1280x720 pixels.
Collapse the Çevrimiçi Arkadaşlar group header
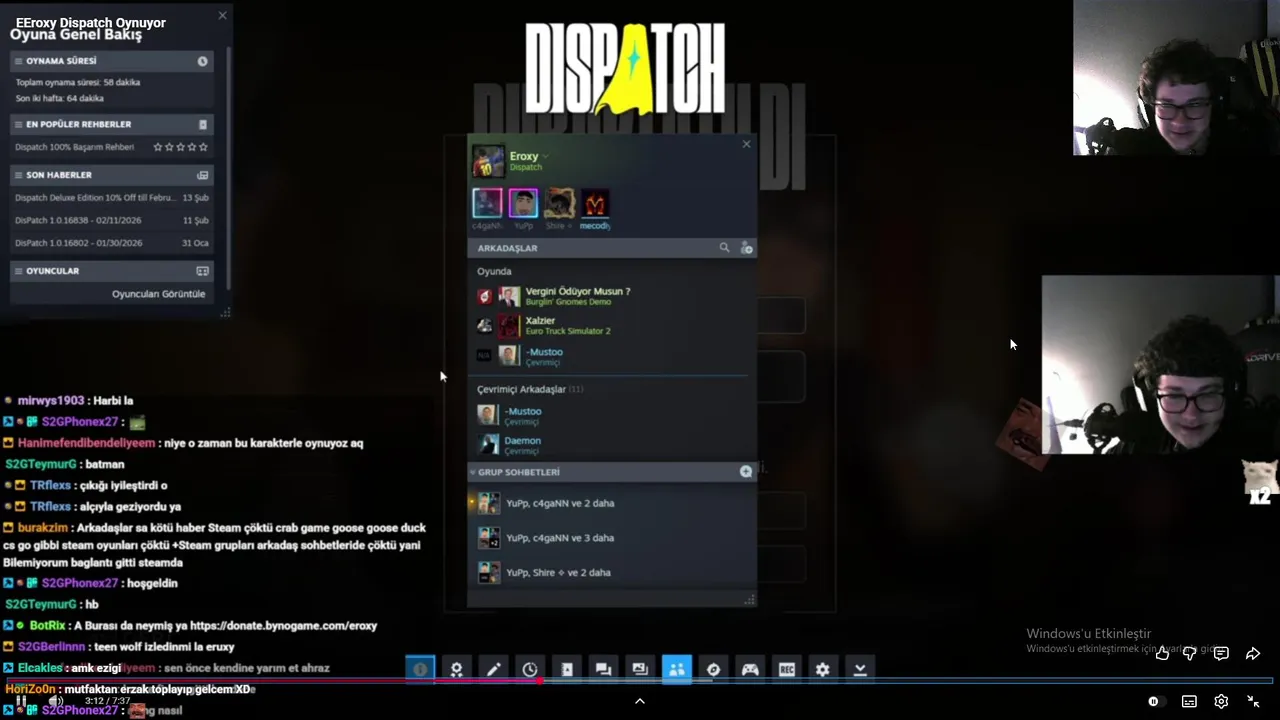pyautogui.click(x=530, y=389)
